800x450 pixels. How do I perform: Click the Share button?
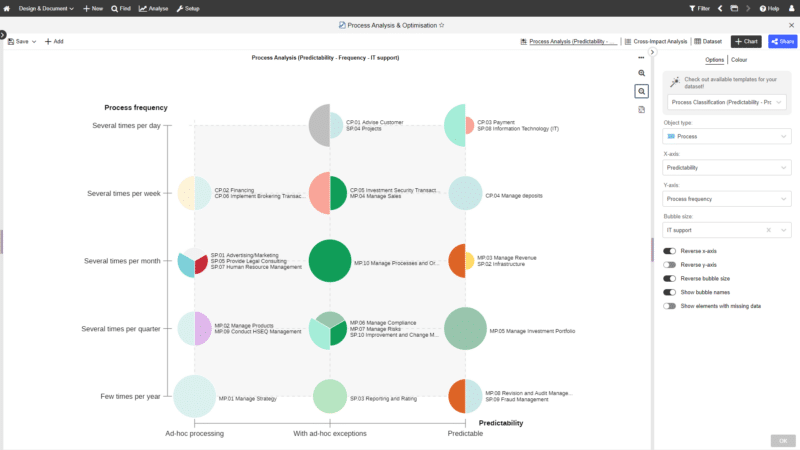point(781,42)
